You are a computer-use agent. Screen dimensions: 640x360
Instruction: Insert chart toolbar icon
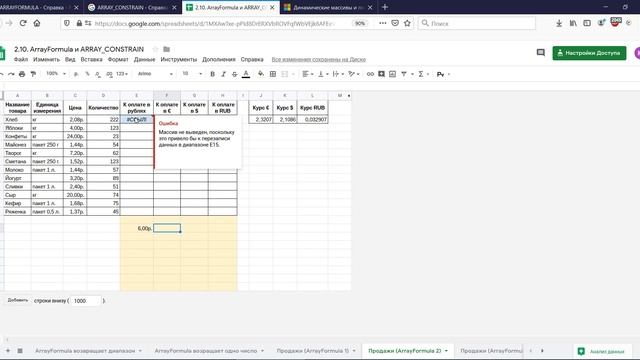point(392,74)
